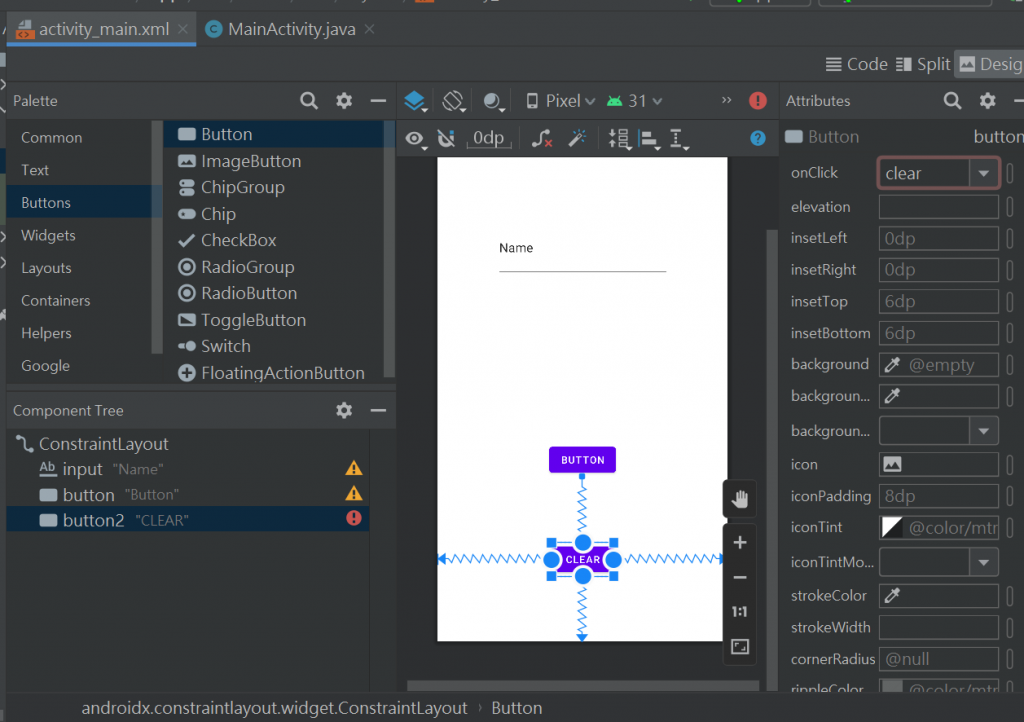The height and width of the screenshot is (722, 1024).
Task: Infer constraints magic wand
Action: [577, 138]
